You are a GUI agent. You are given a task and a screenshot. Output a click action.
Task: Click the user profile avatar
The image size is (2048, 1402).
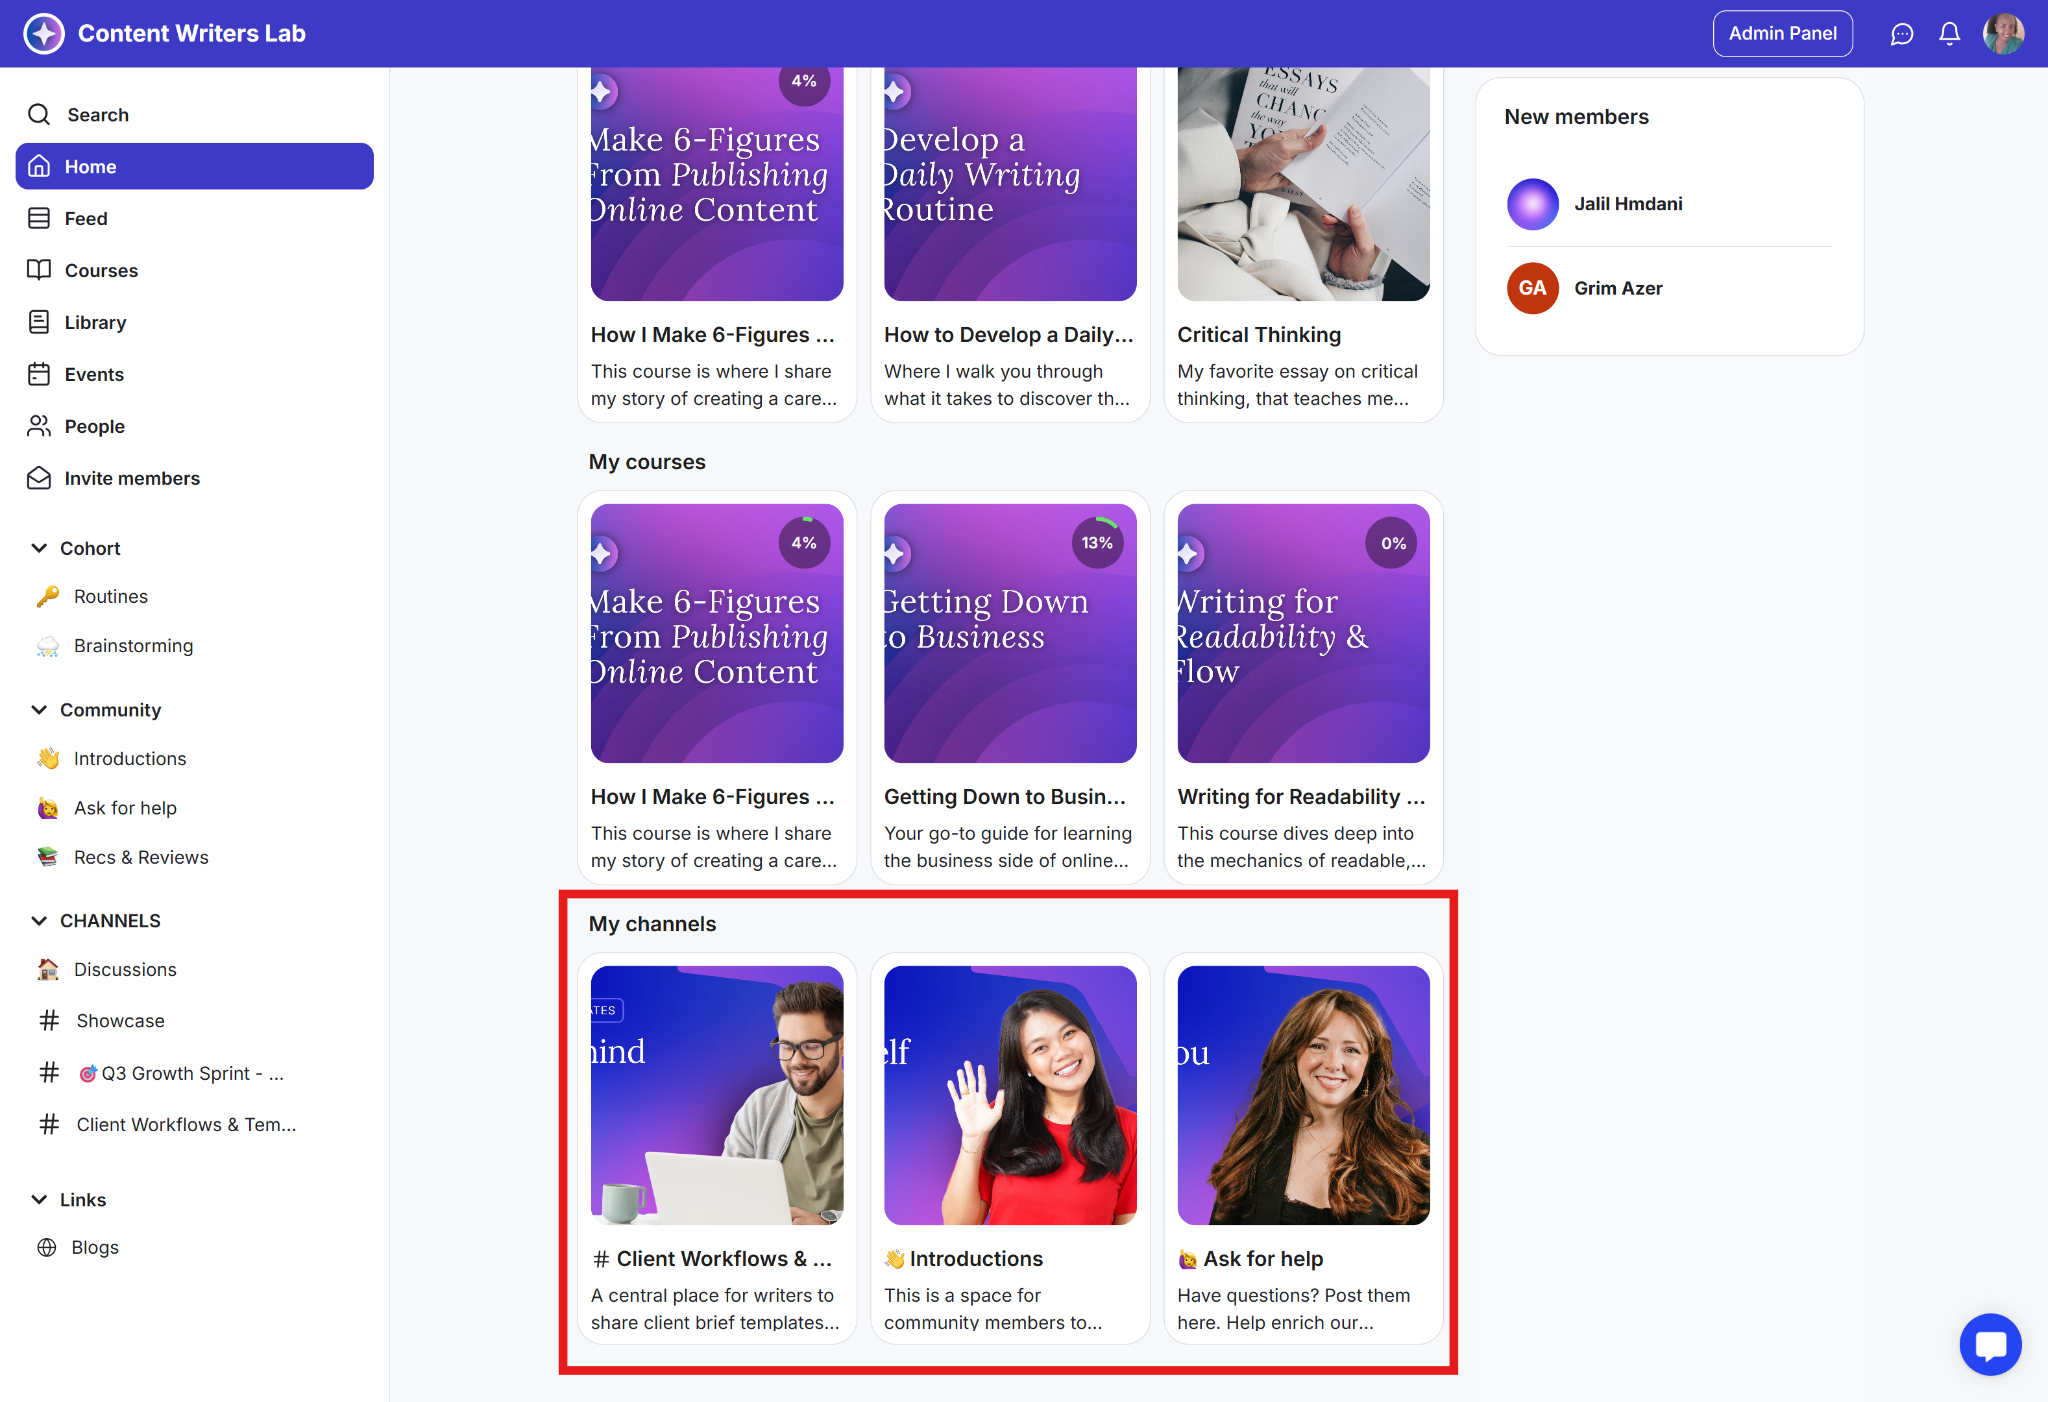coord(2003,34)
